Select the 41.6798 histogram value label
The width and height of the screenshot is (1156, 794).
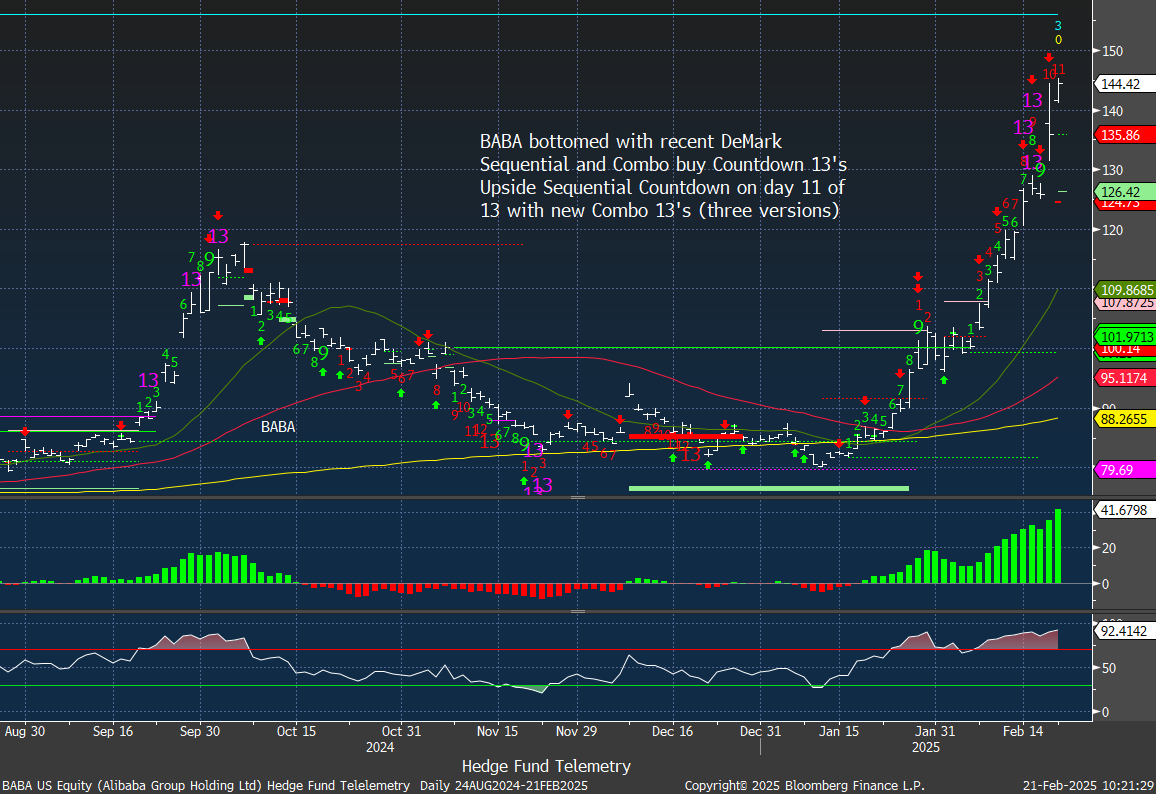click(1125, 509)
